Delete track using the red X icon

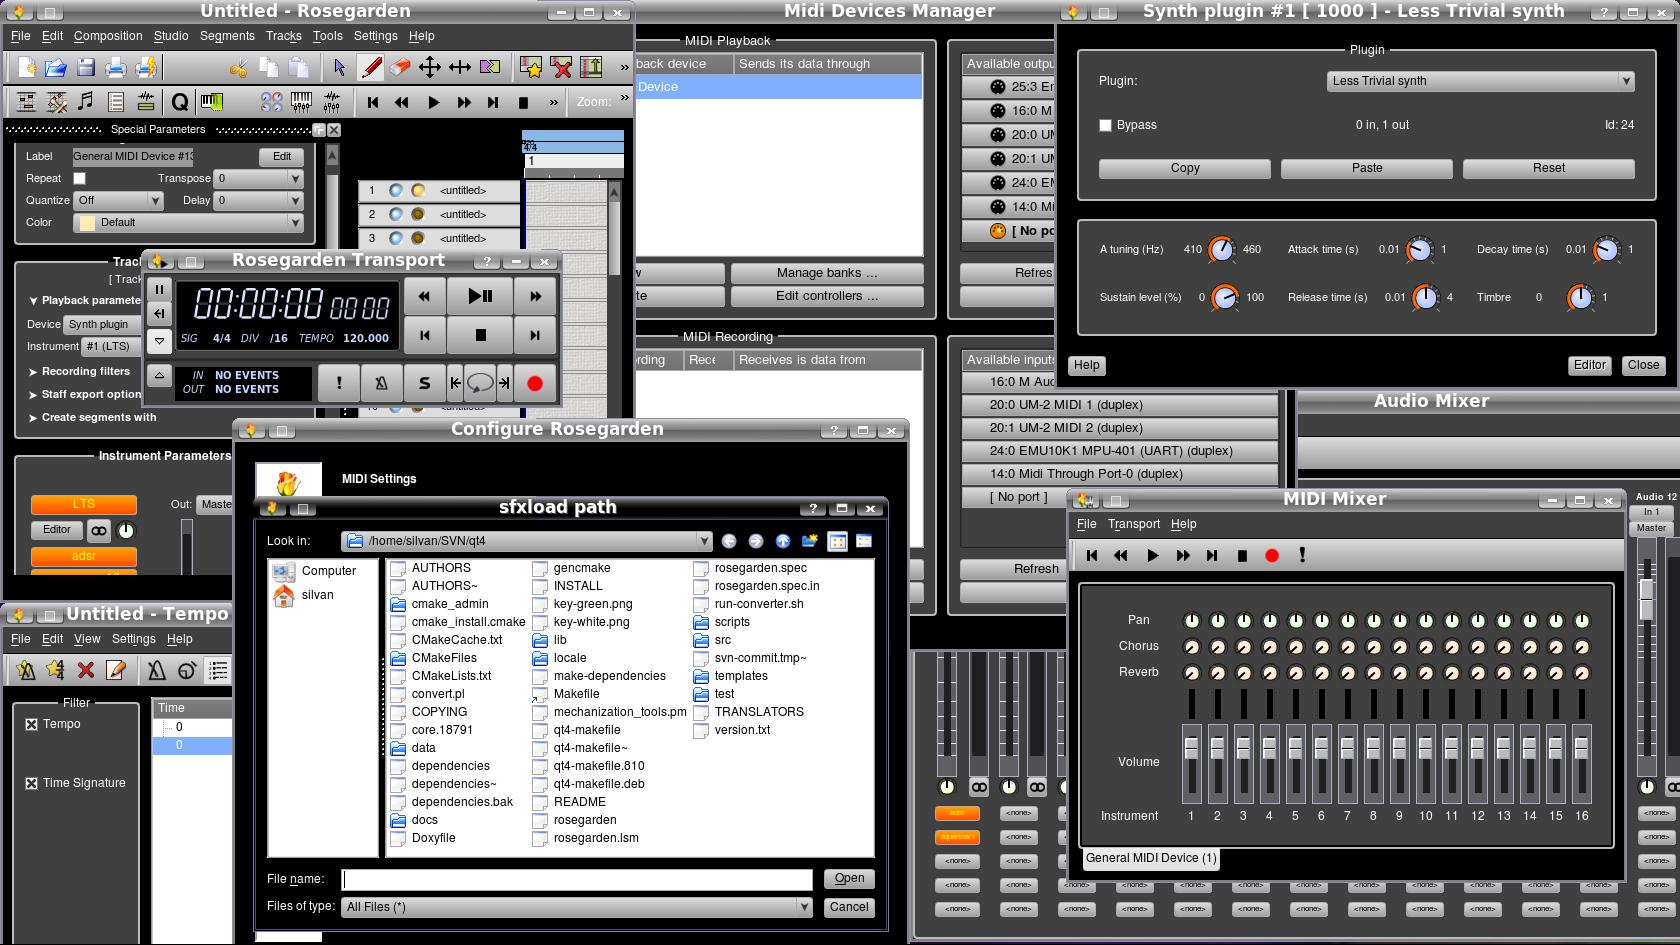click(562, 67)
